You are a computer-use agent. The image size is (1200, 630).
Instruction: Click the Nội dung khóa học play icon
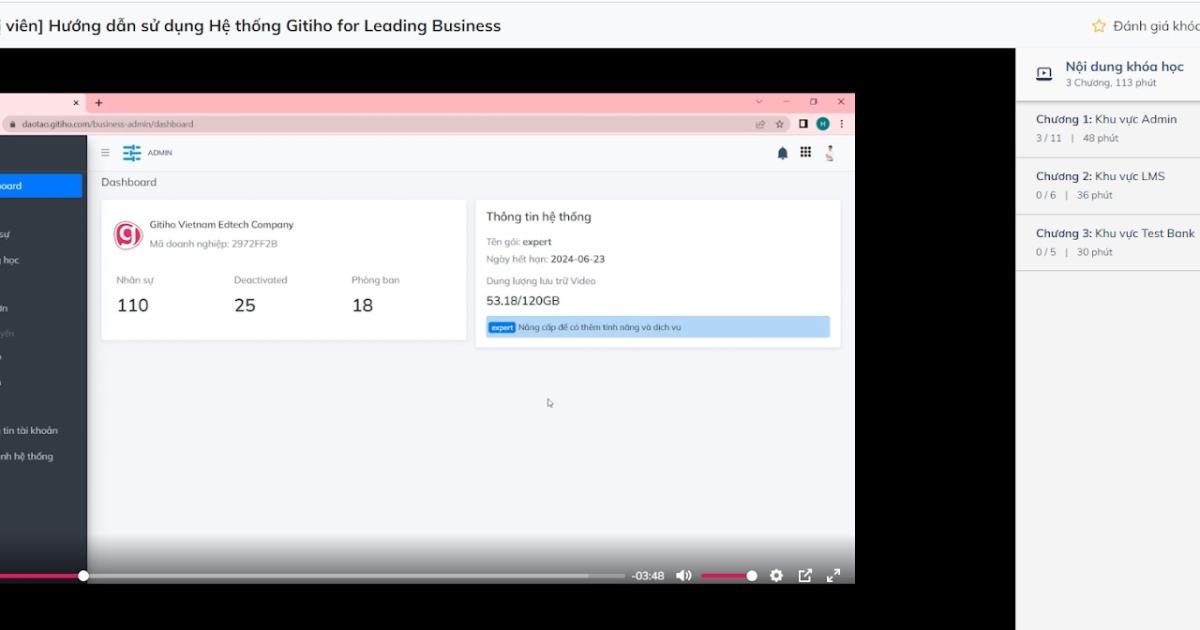coord(1044,73)
